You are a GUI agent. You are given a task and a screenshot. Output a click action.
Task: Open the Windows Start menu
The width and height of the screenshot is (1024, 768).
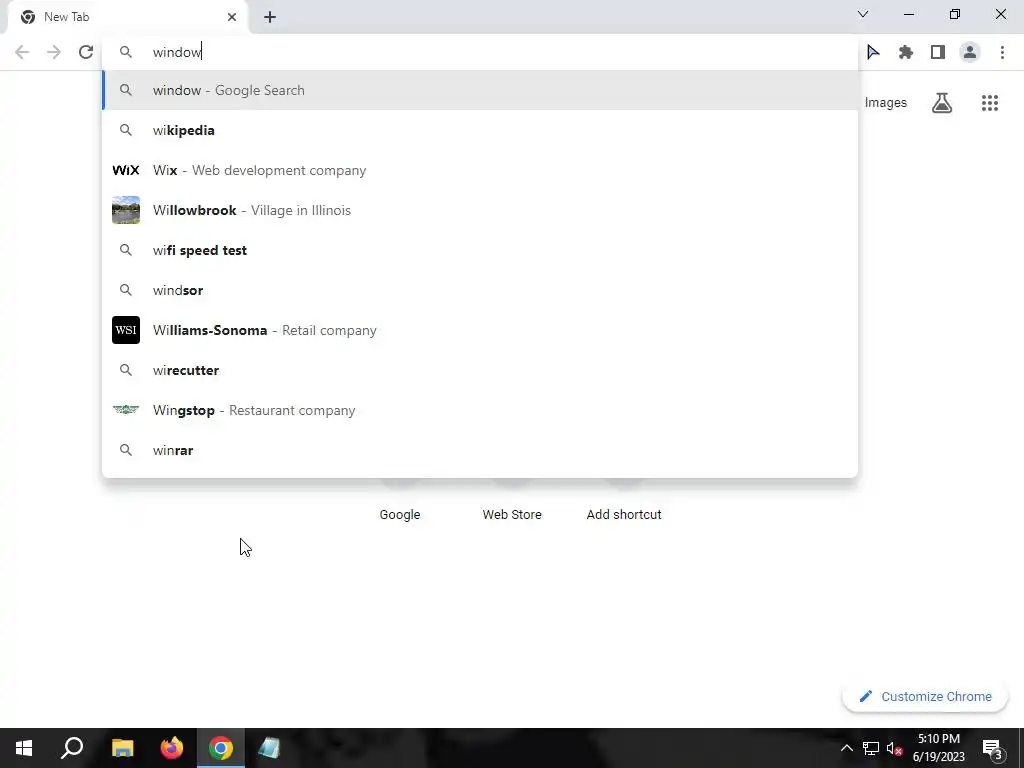(x=24, y=748)
